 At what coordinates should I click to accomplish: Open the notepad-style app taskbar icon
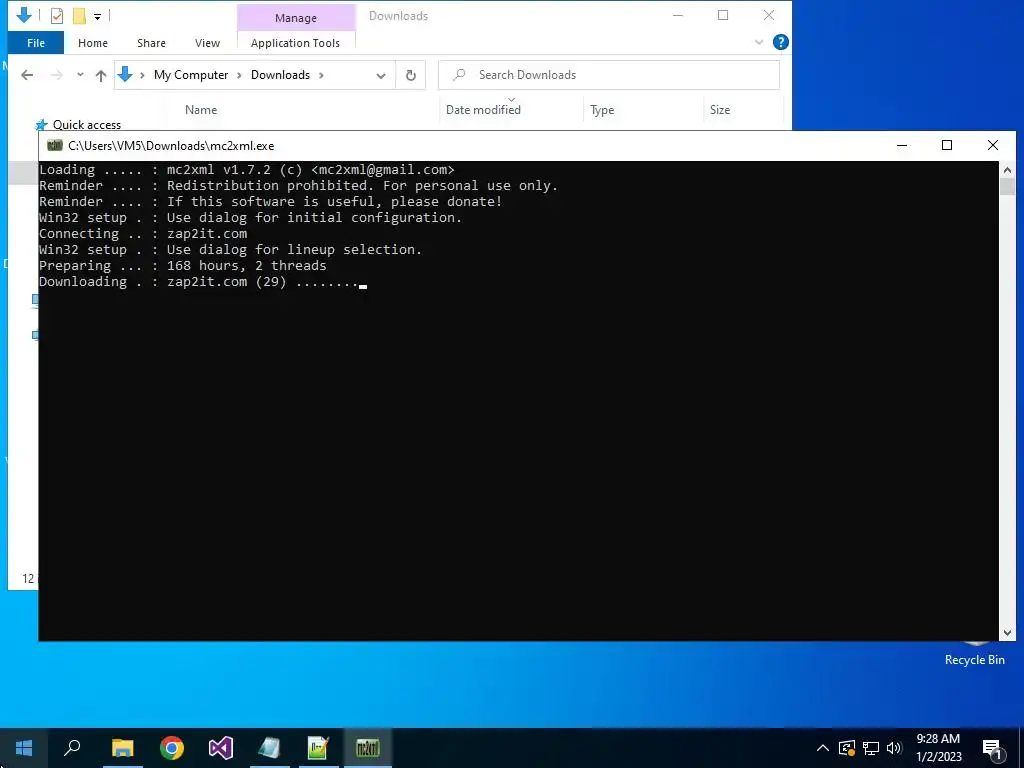pos(269,748)
